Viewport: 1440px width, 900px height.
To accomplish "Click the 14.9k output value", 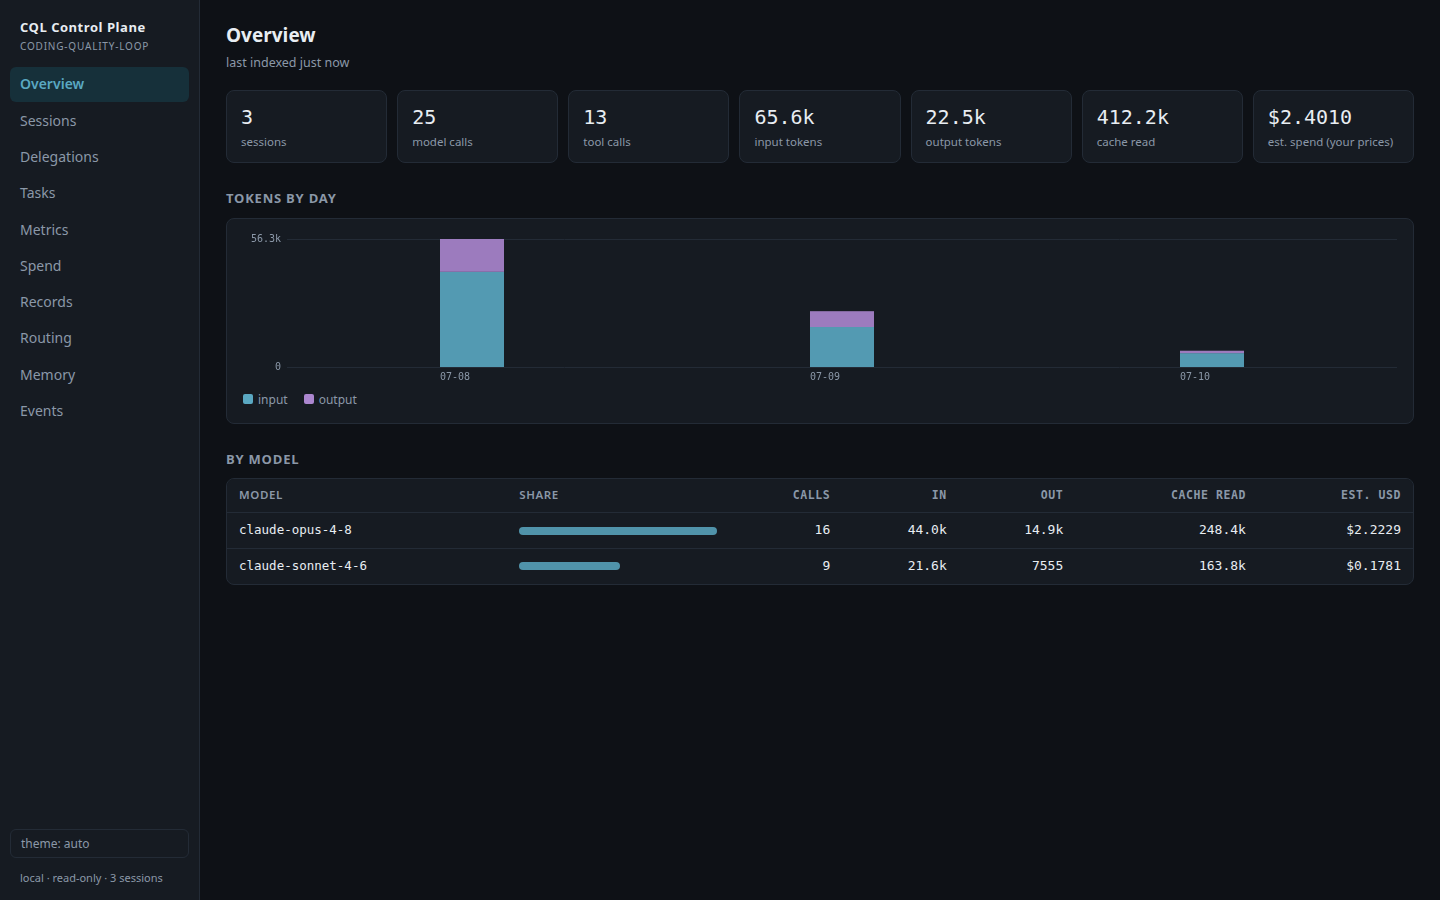I will tap(1044, 530).
